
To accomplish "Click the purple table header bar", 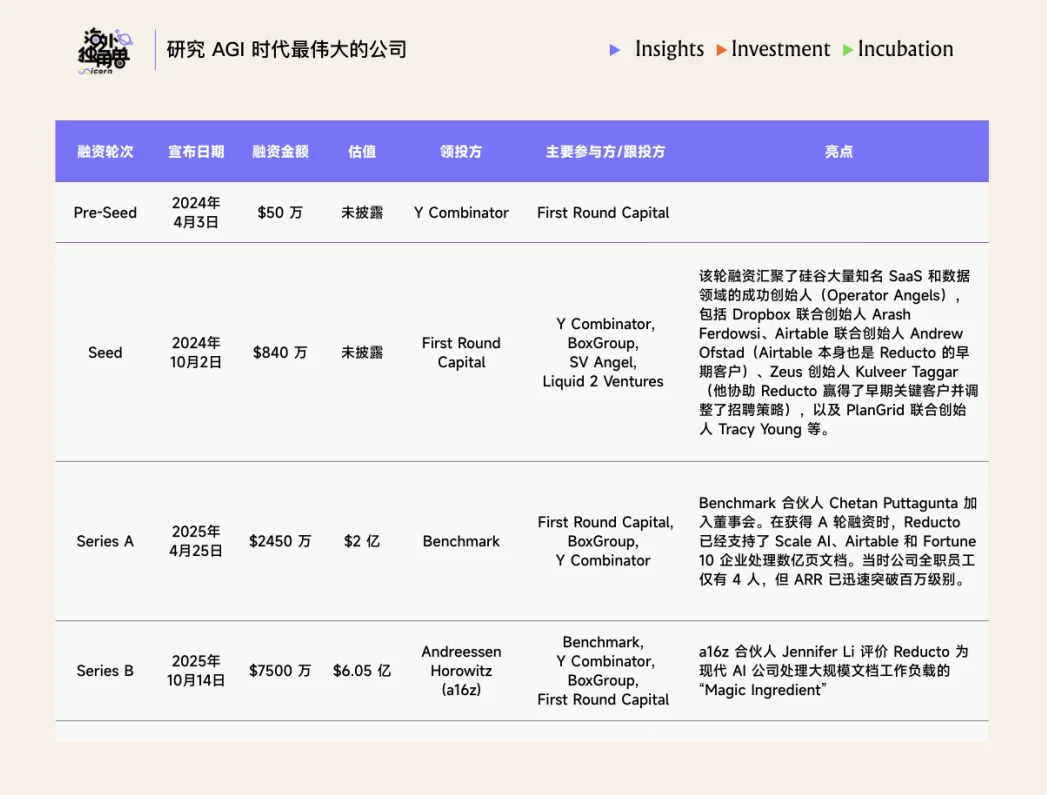I will tap(521, 151).
